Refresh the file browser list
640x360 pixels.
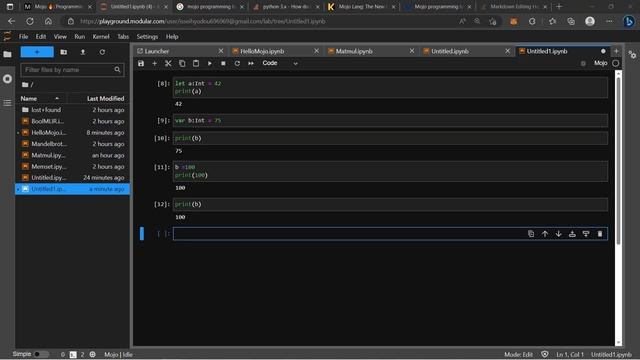(102, 52)
